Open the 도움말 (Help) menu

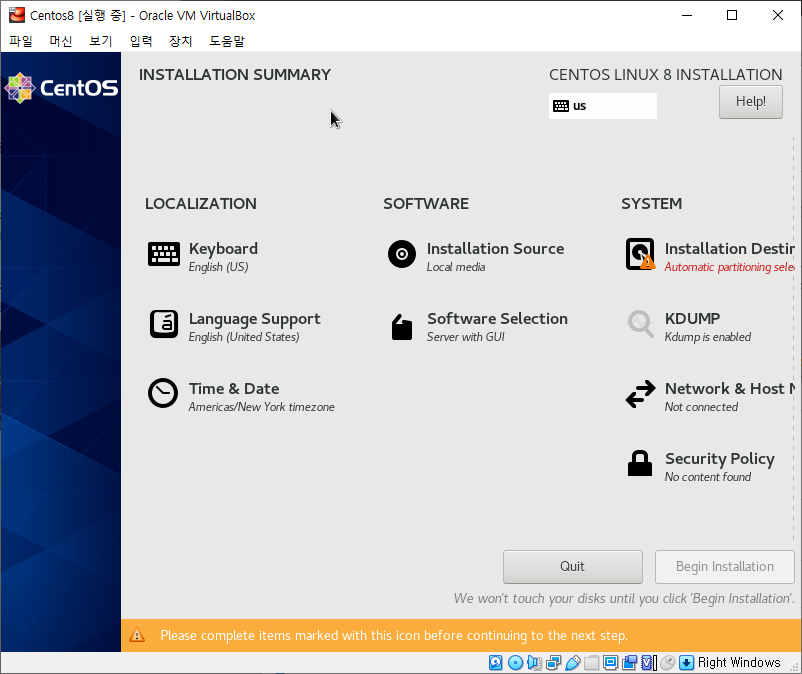click(x=227, y=41)
